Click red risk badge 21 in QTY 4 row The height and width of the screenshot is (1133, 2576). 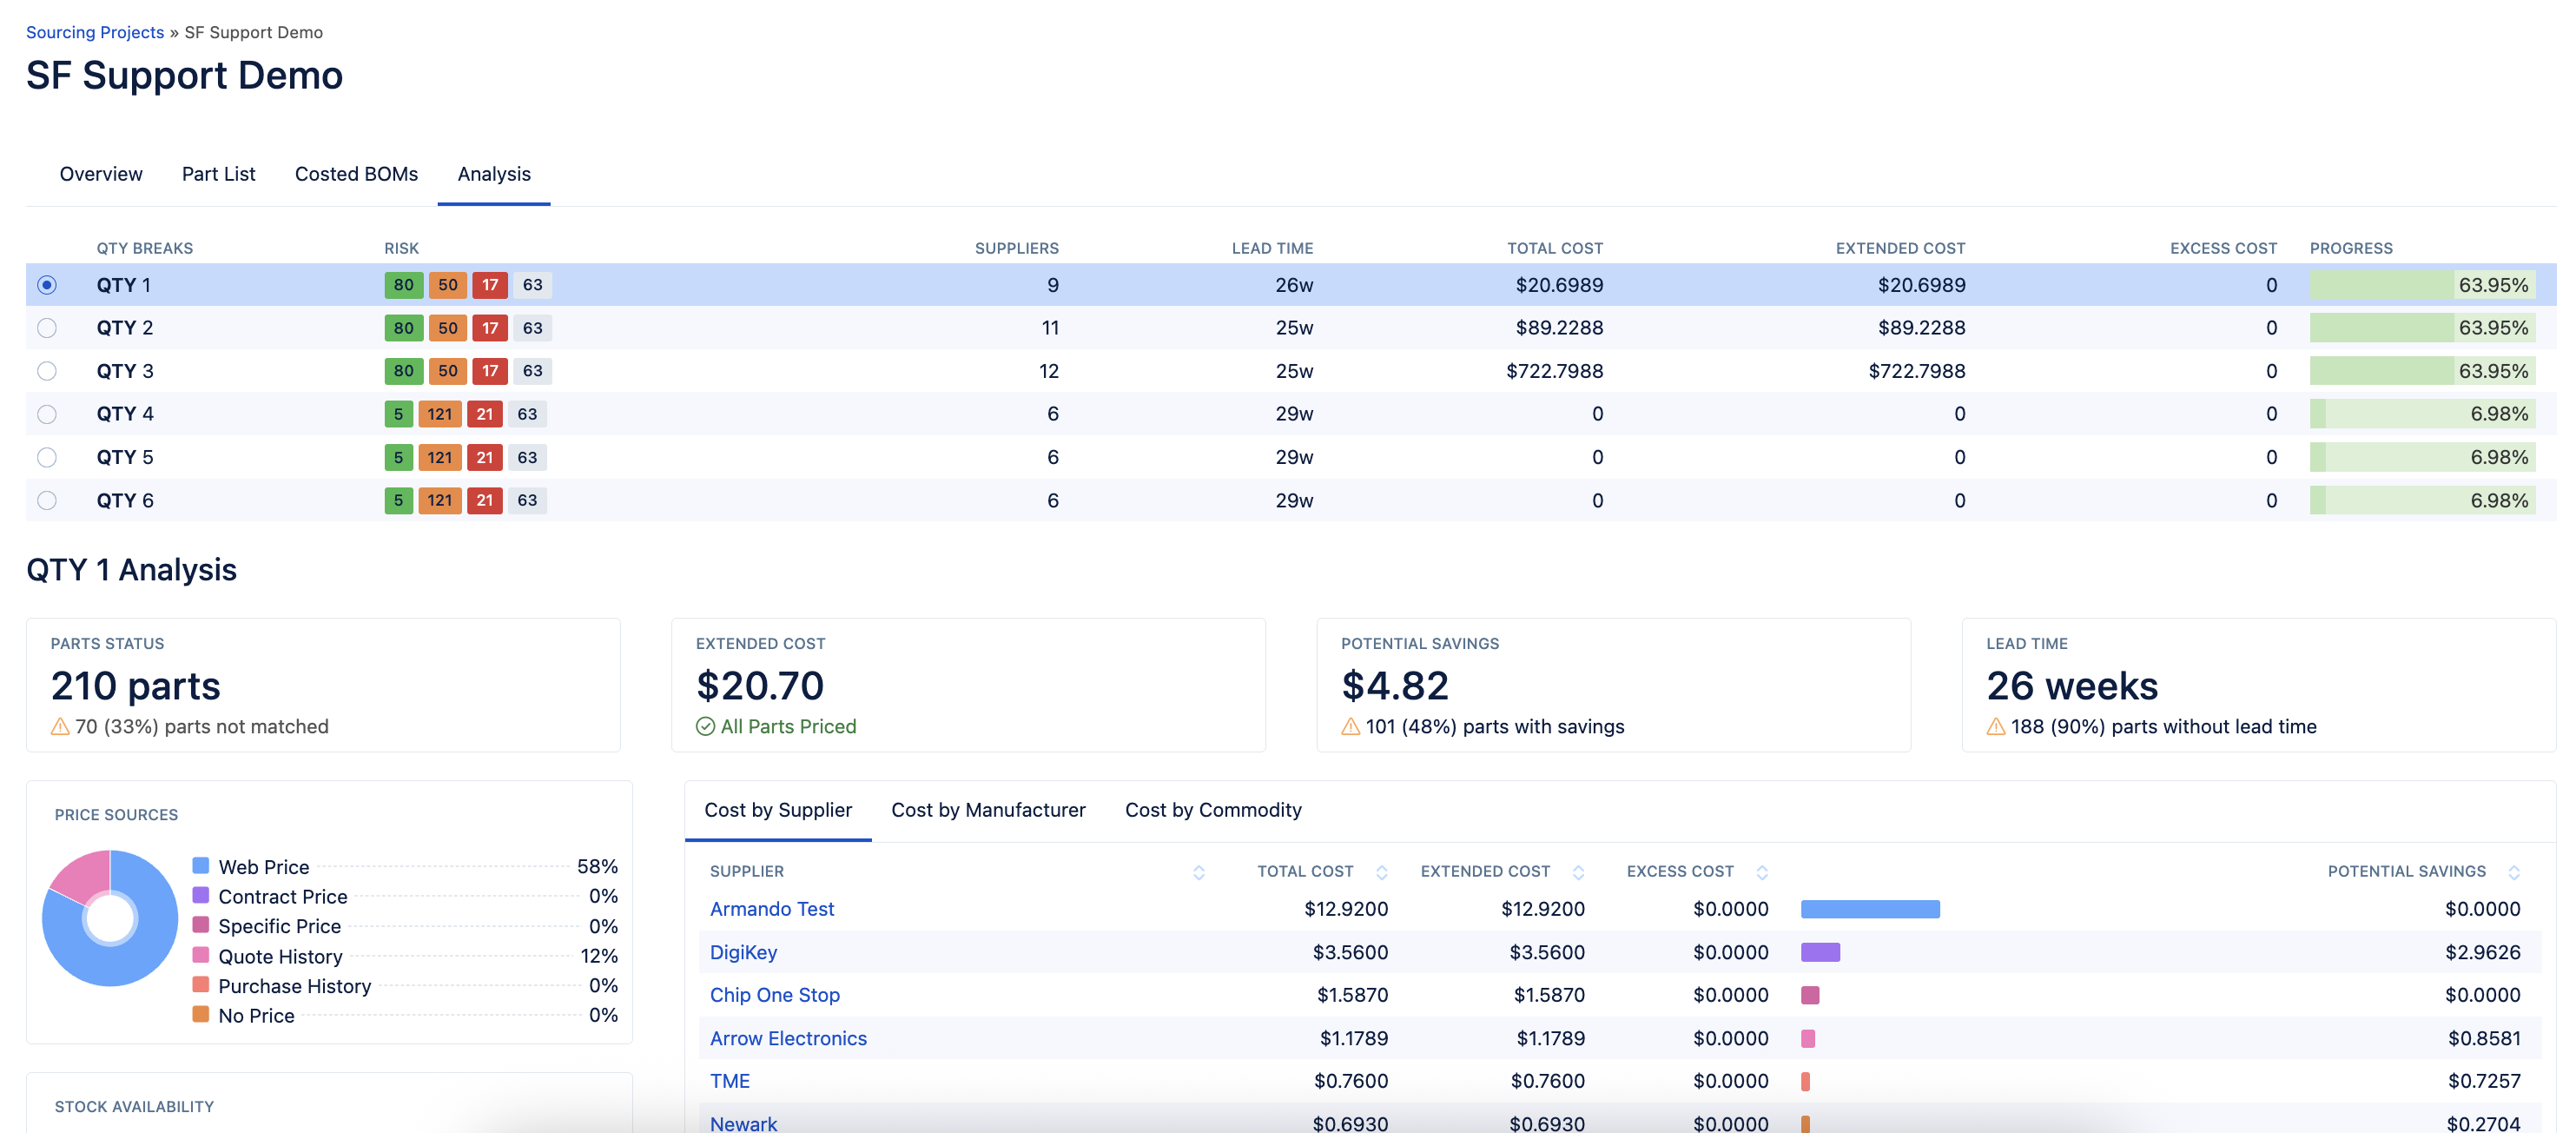click(x=484, y=414)
